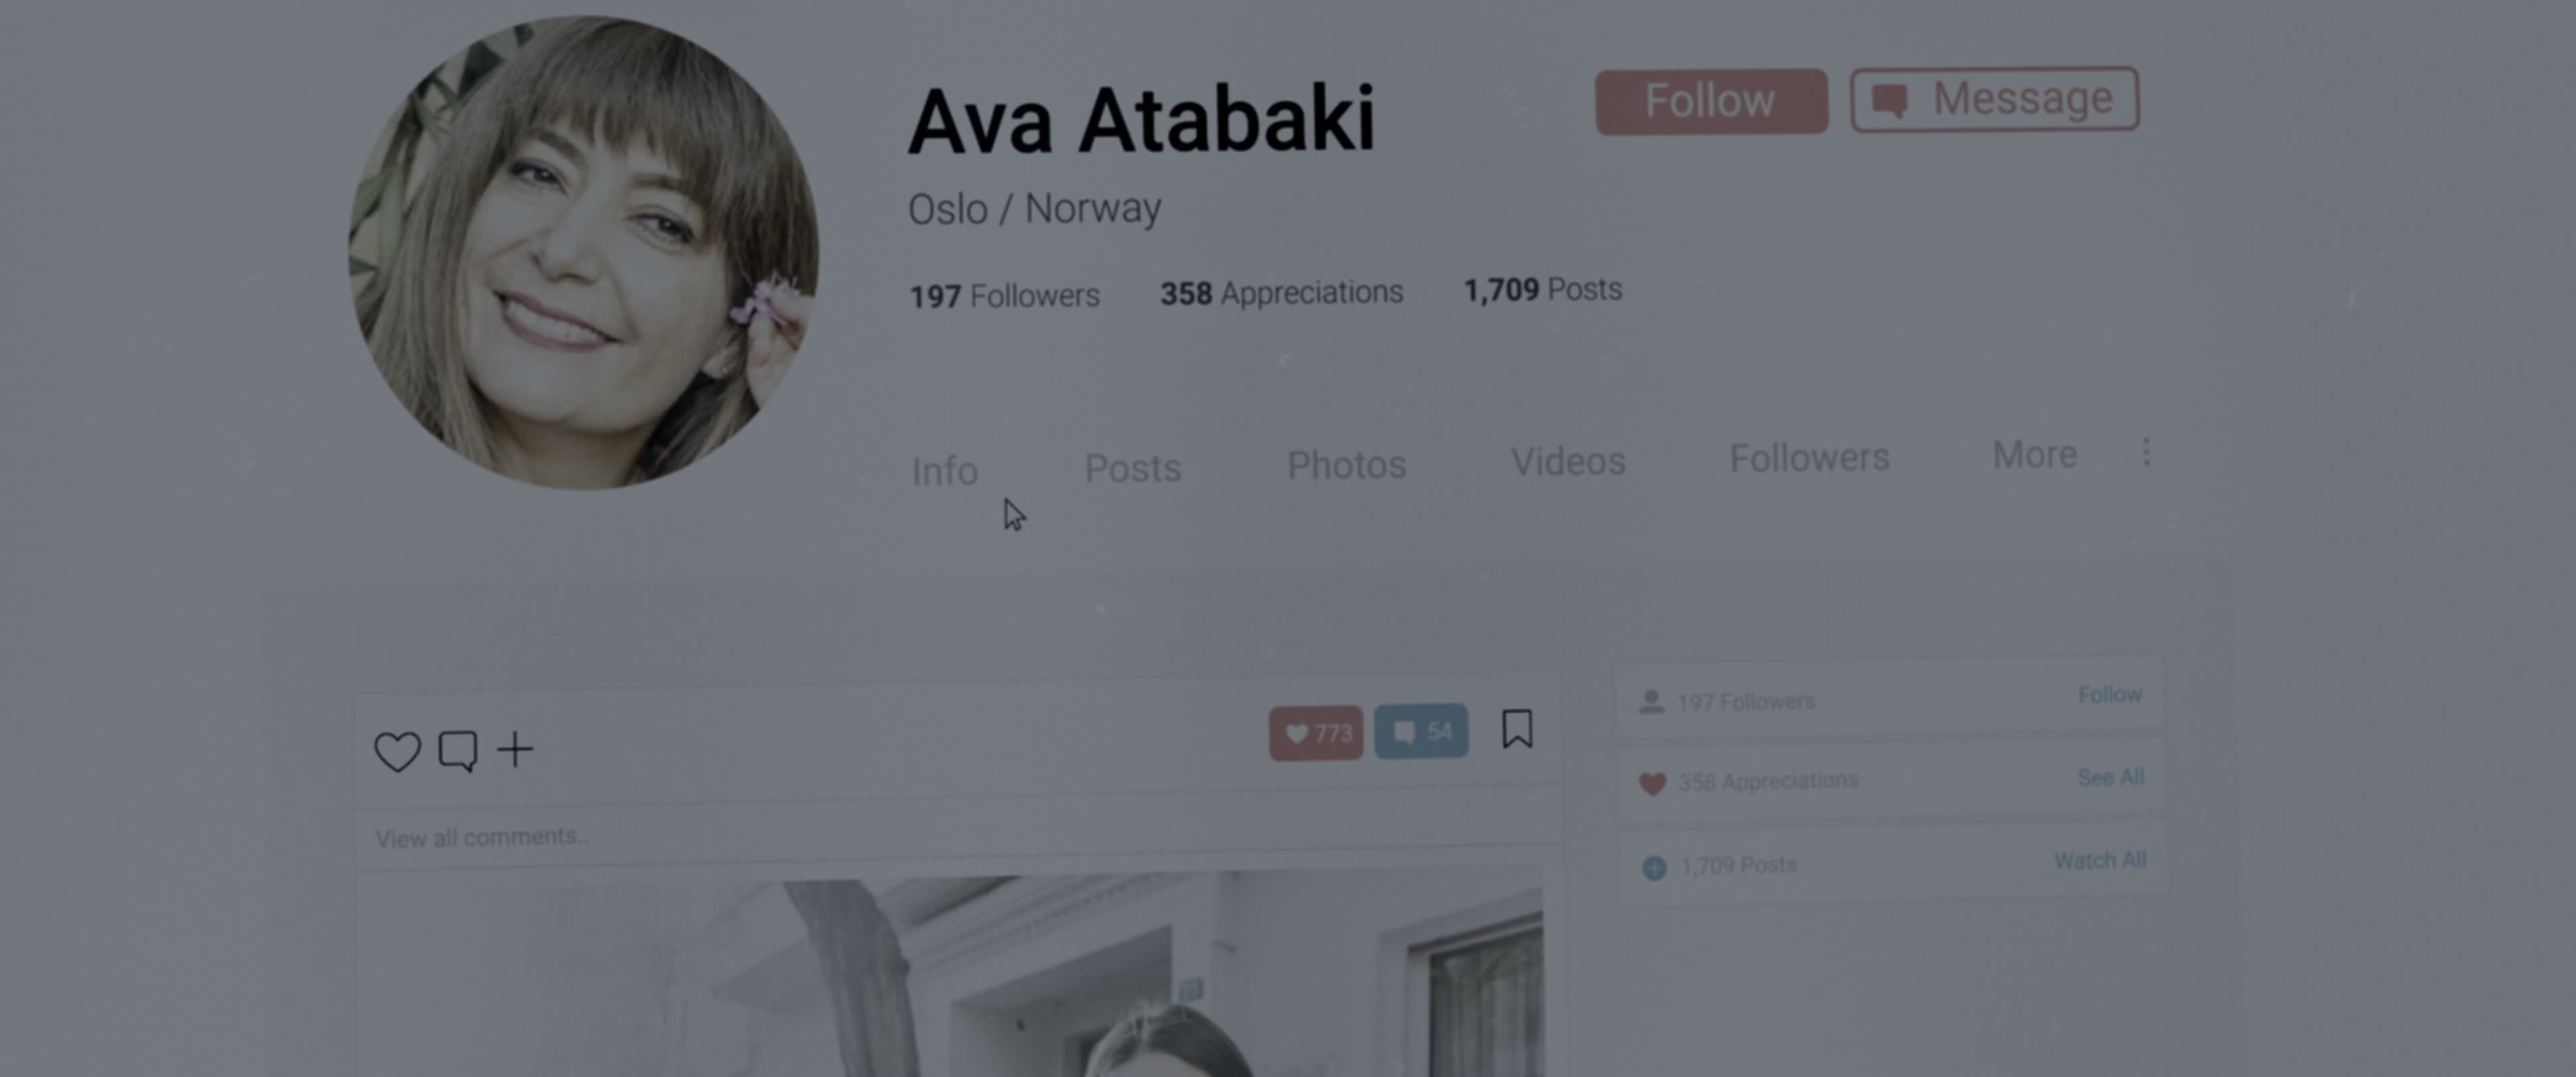The height and width of the screenshot is (1077, 2576).
Task: Click Follow link in sidebar followers row
Action: [x=2109, y=695]
